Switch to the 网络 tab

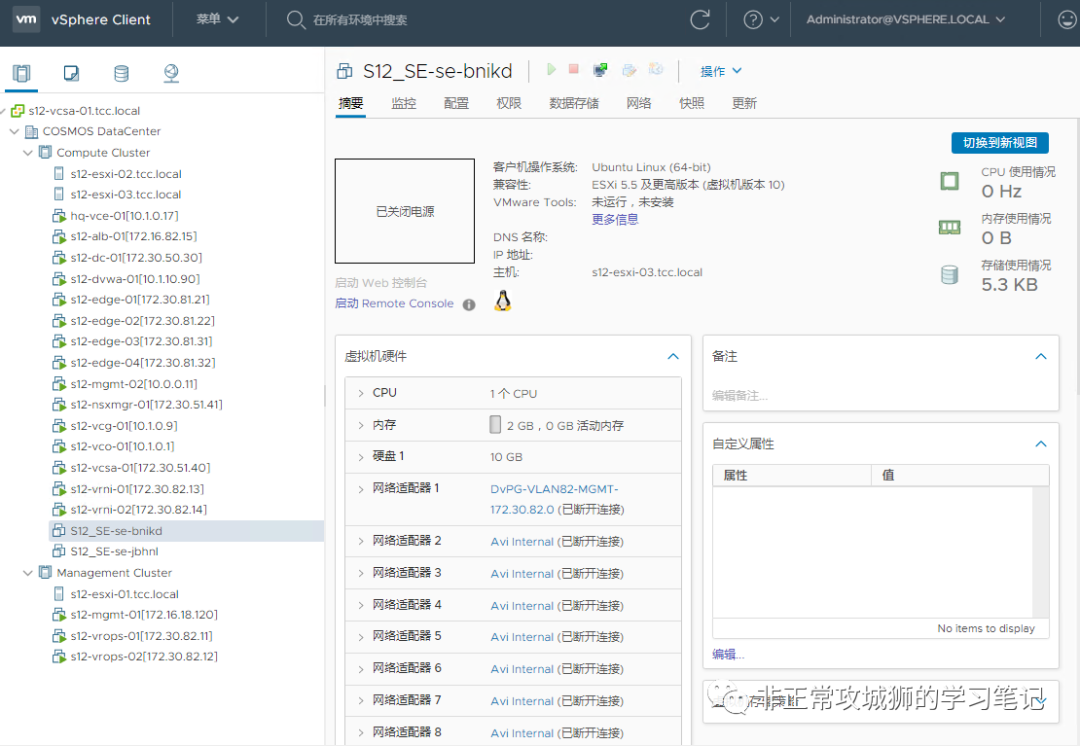(x=638, y=103)
